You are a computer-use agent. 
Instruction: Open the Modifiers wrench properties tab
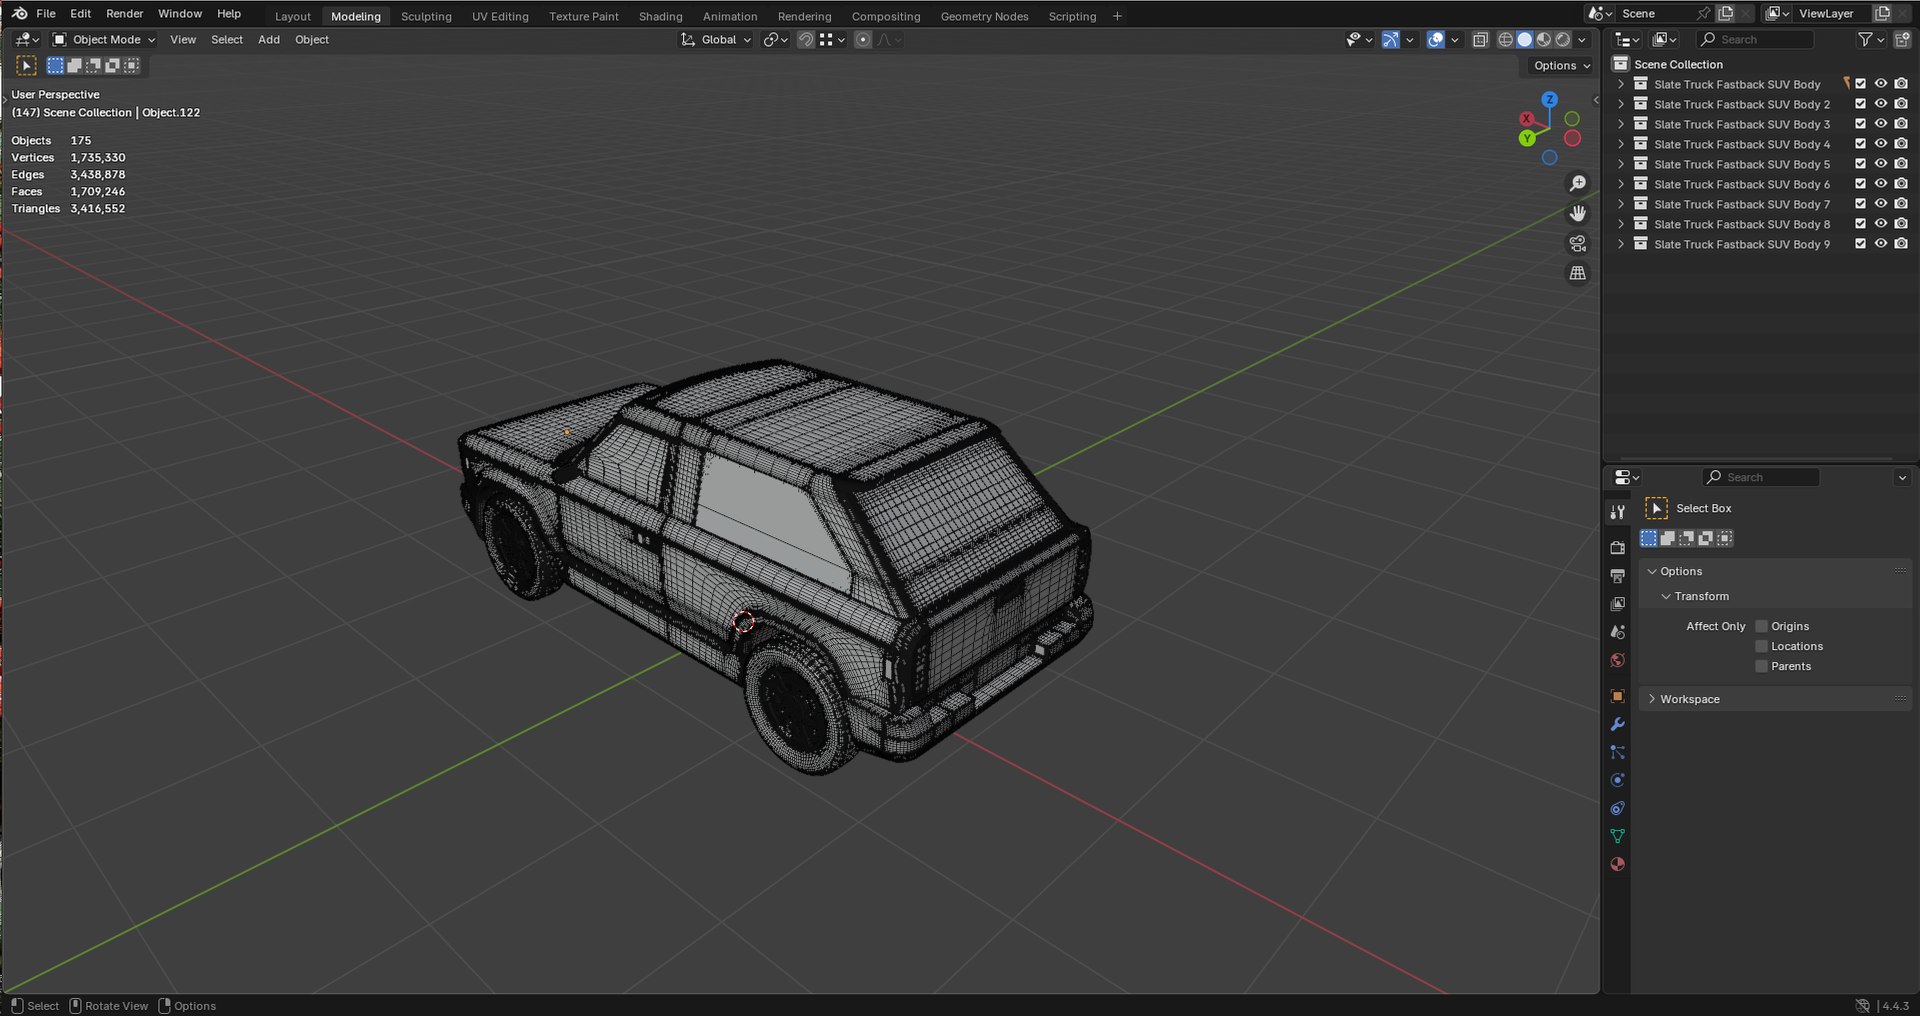pos(1617,724)
